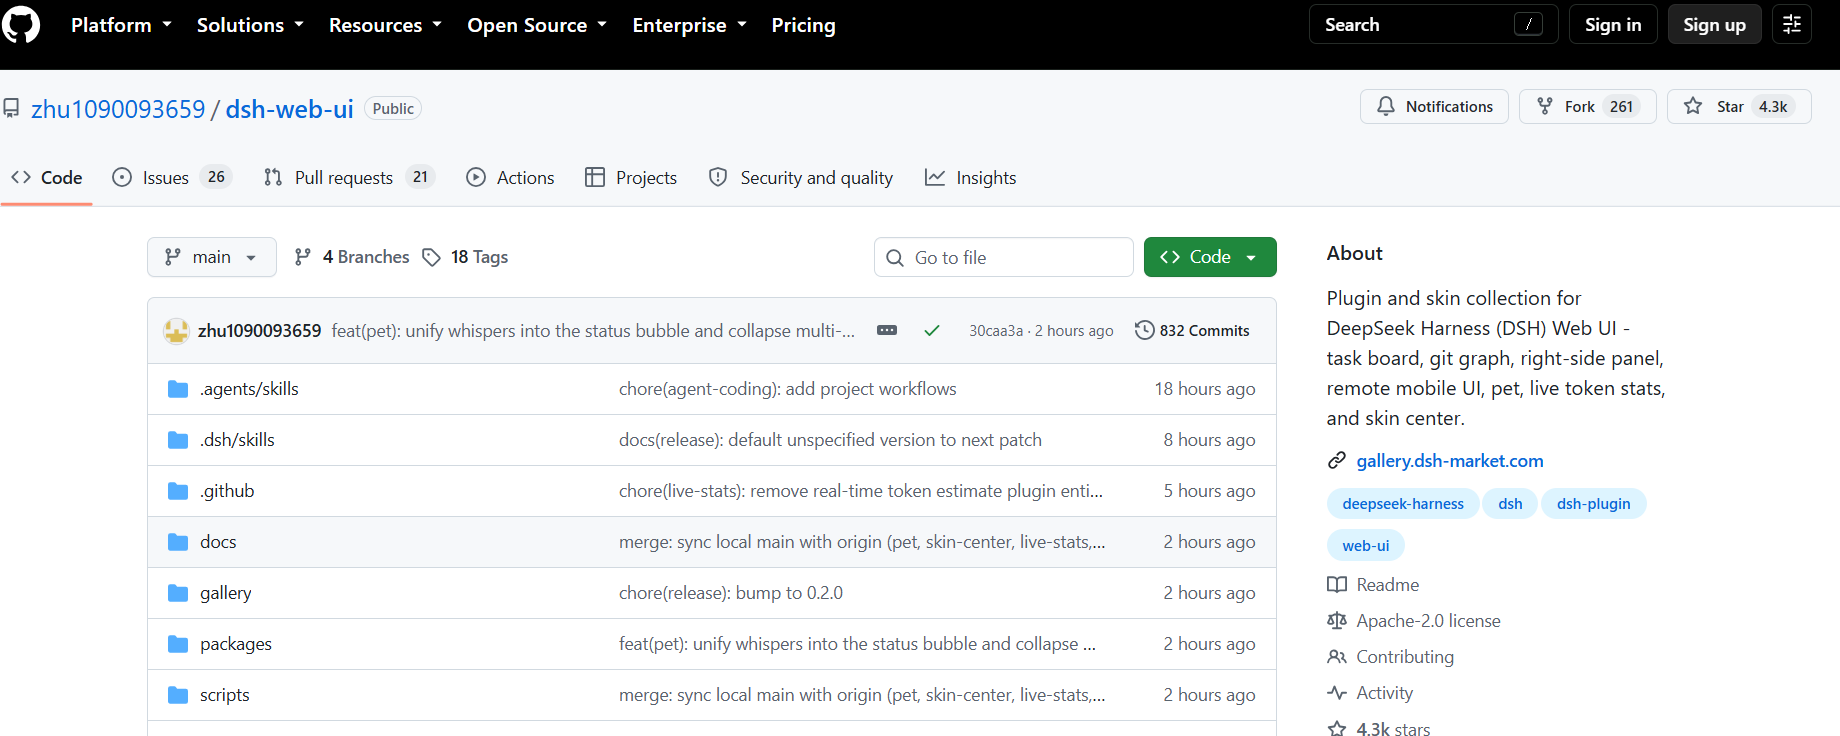Click the commit author name zhu1090093659
Screen dimensions: 1840x736
pyautogui.click(x=260, y=331)
